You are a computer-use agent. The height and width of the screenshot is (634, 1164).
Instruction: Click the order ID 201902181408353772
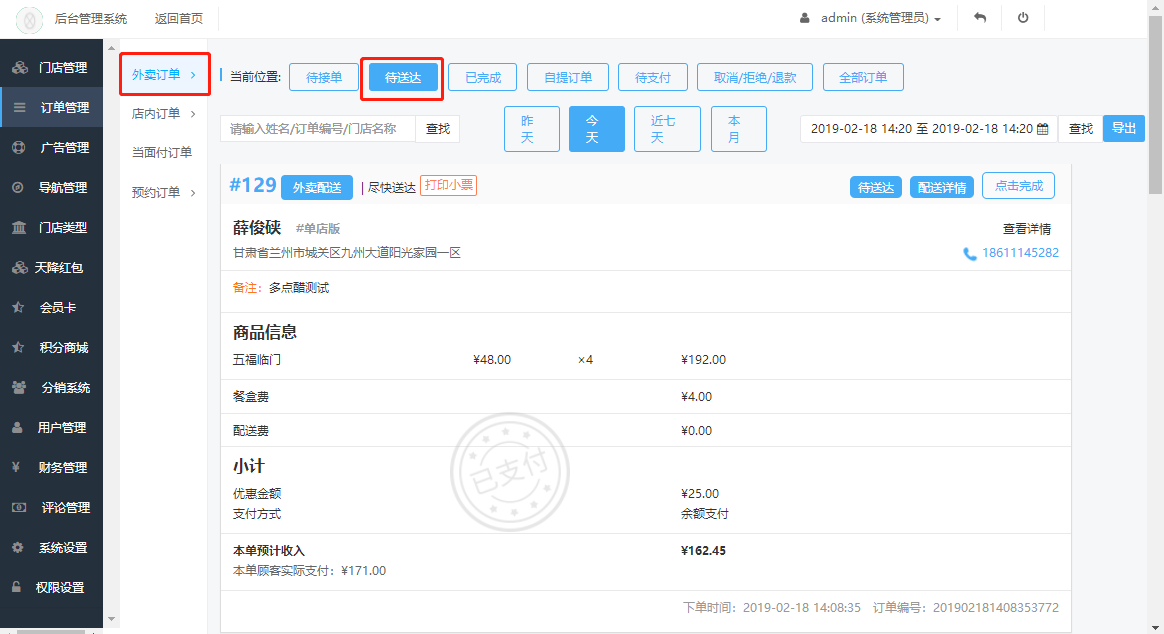tap(995, 608)
